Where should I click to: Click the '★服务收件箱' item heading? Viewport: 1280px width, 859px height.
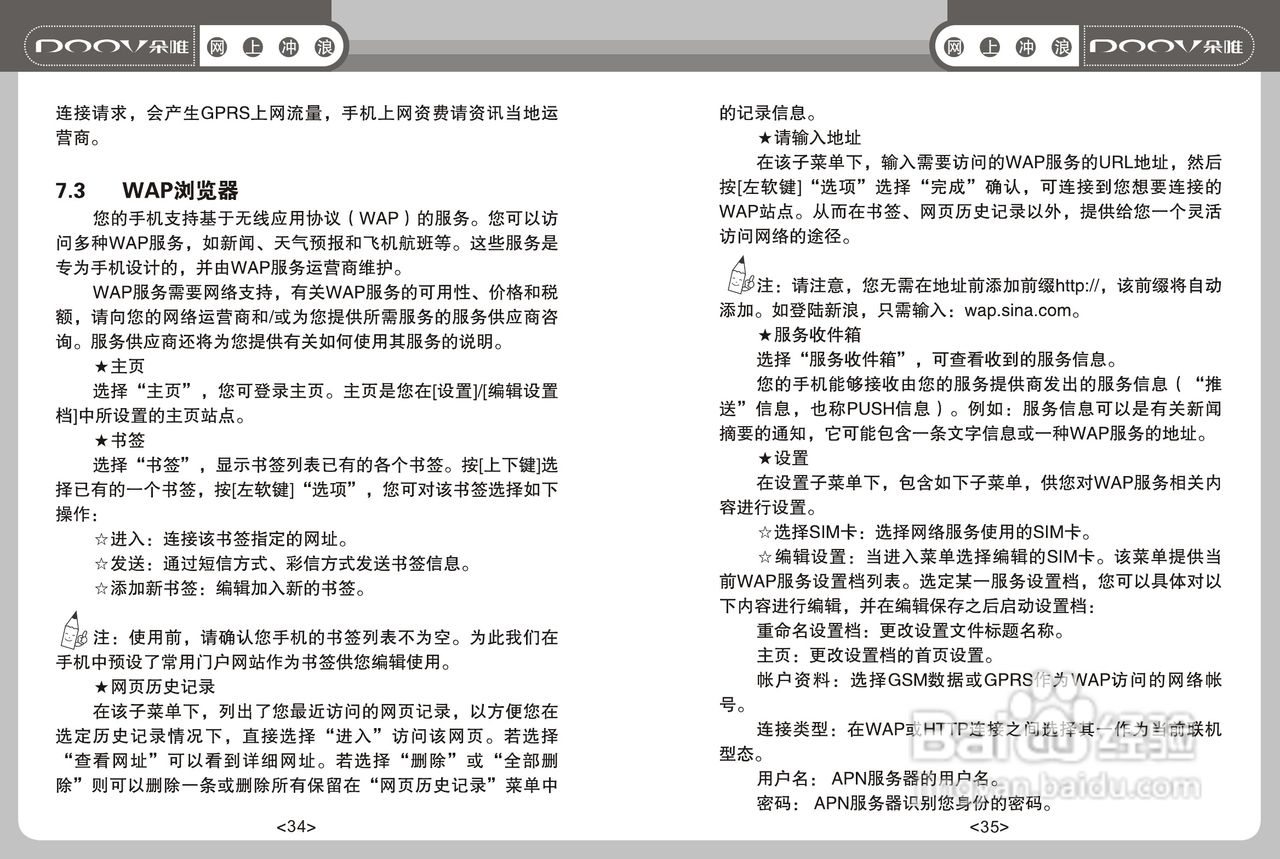click(x=808, y=334)
